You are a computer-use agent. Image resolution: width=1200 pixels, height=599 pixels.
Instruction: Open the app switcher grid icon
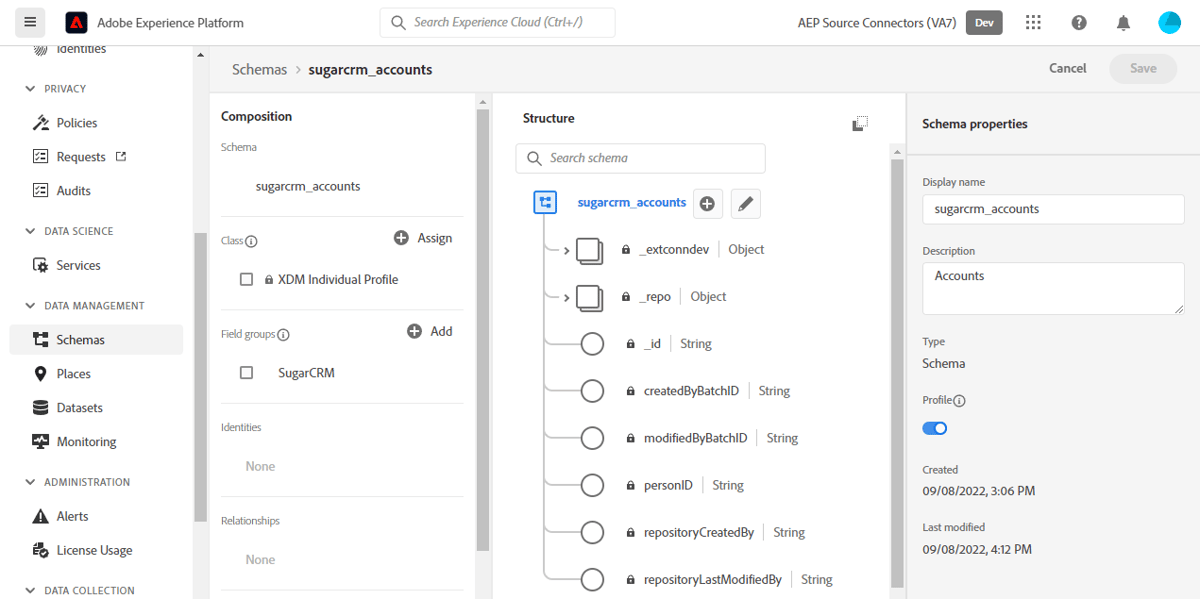click(x=1033, y=22)
